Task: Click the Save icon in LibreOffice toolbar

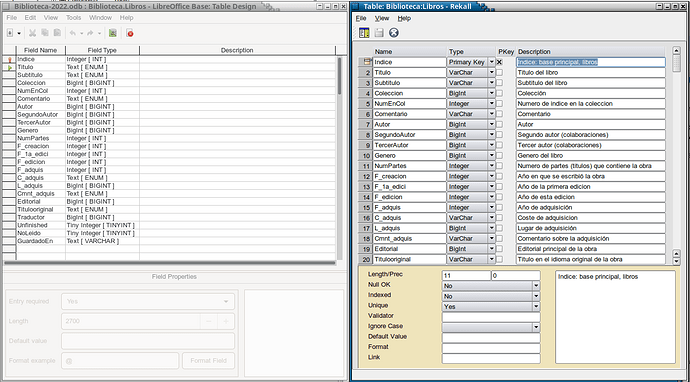Action: 10,33
